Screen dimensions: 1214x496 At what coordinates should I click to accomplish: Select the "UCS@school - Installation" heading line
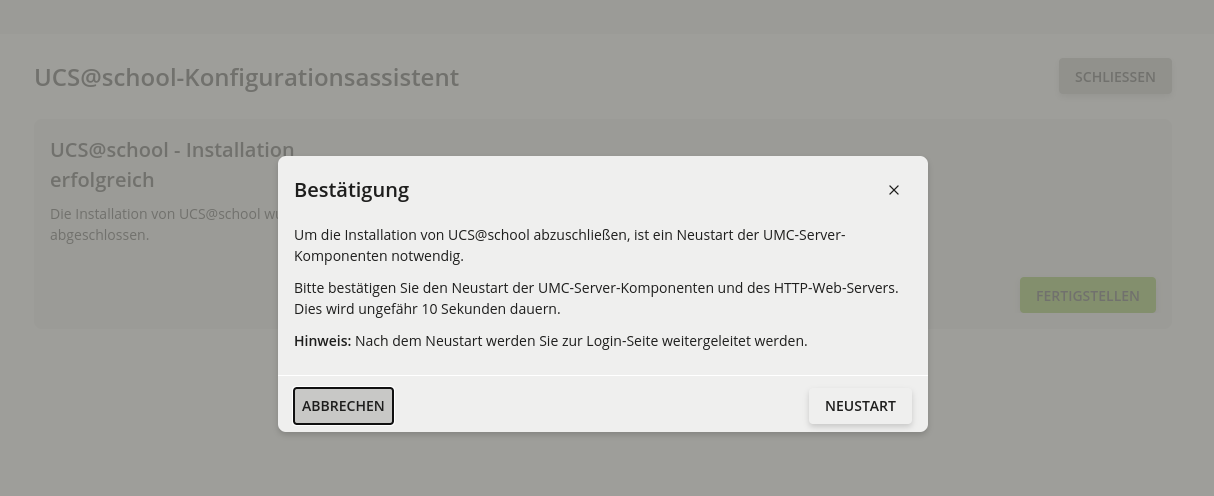click(172, 150)
